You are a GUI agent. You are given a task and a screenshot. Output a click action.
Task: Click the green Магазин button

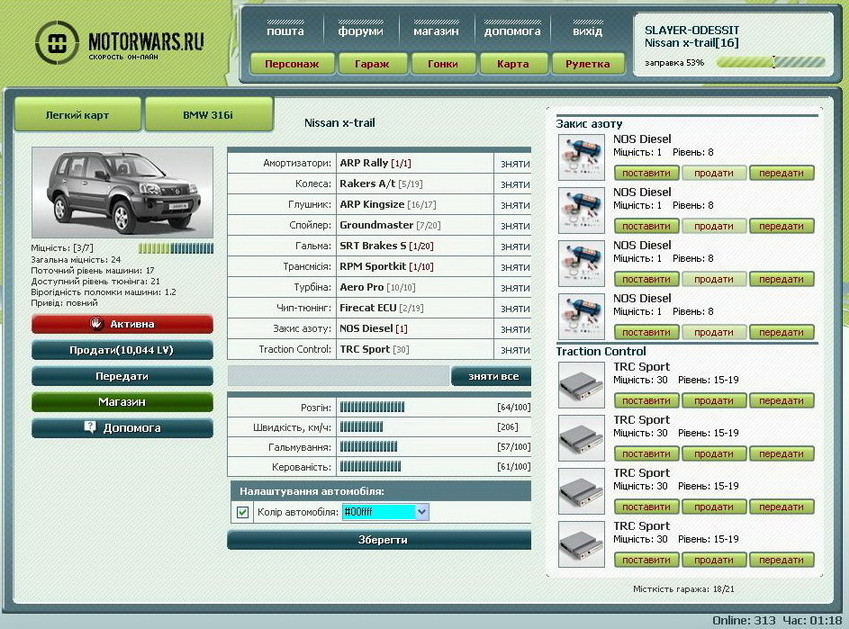[122, 402]
